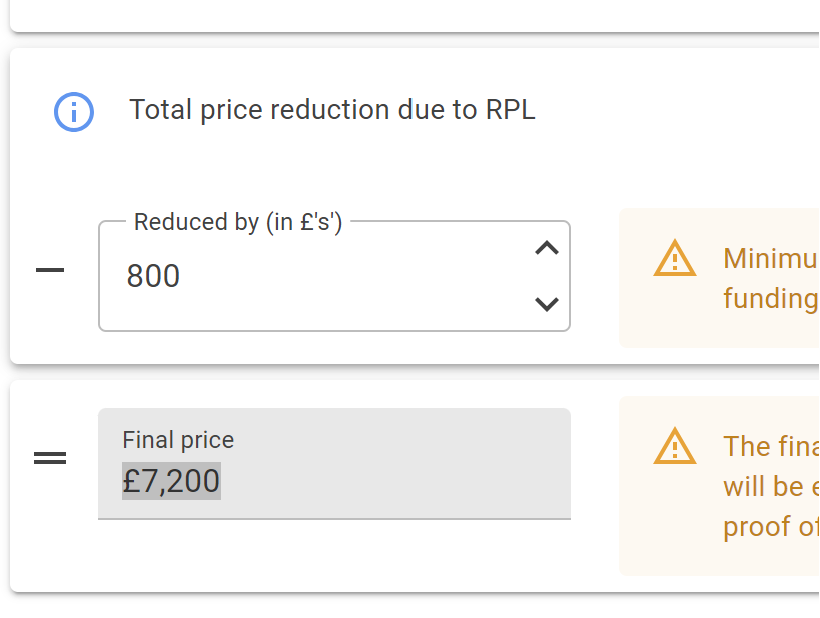Click the 'Total price reduction due to RPL' heading
Image resolution: width=820 pixels, height=618 pixels.
click(332, 110)
